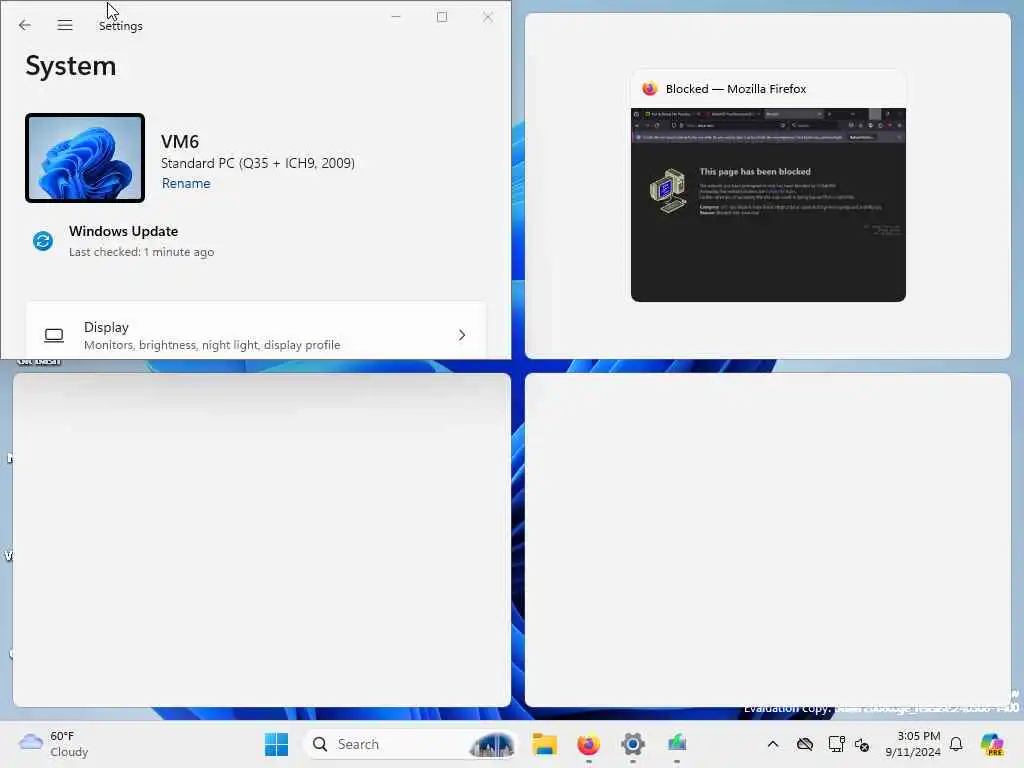This screenshot has width=1024, height=768.
Task: Click the 'Blocked — Mozilla Firefox' title text
Action: (736, 89)
